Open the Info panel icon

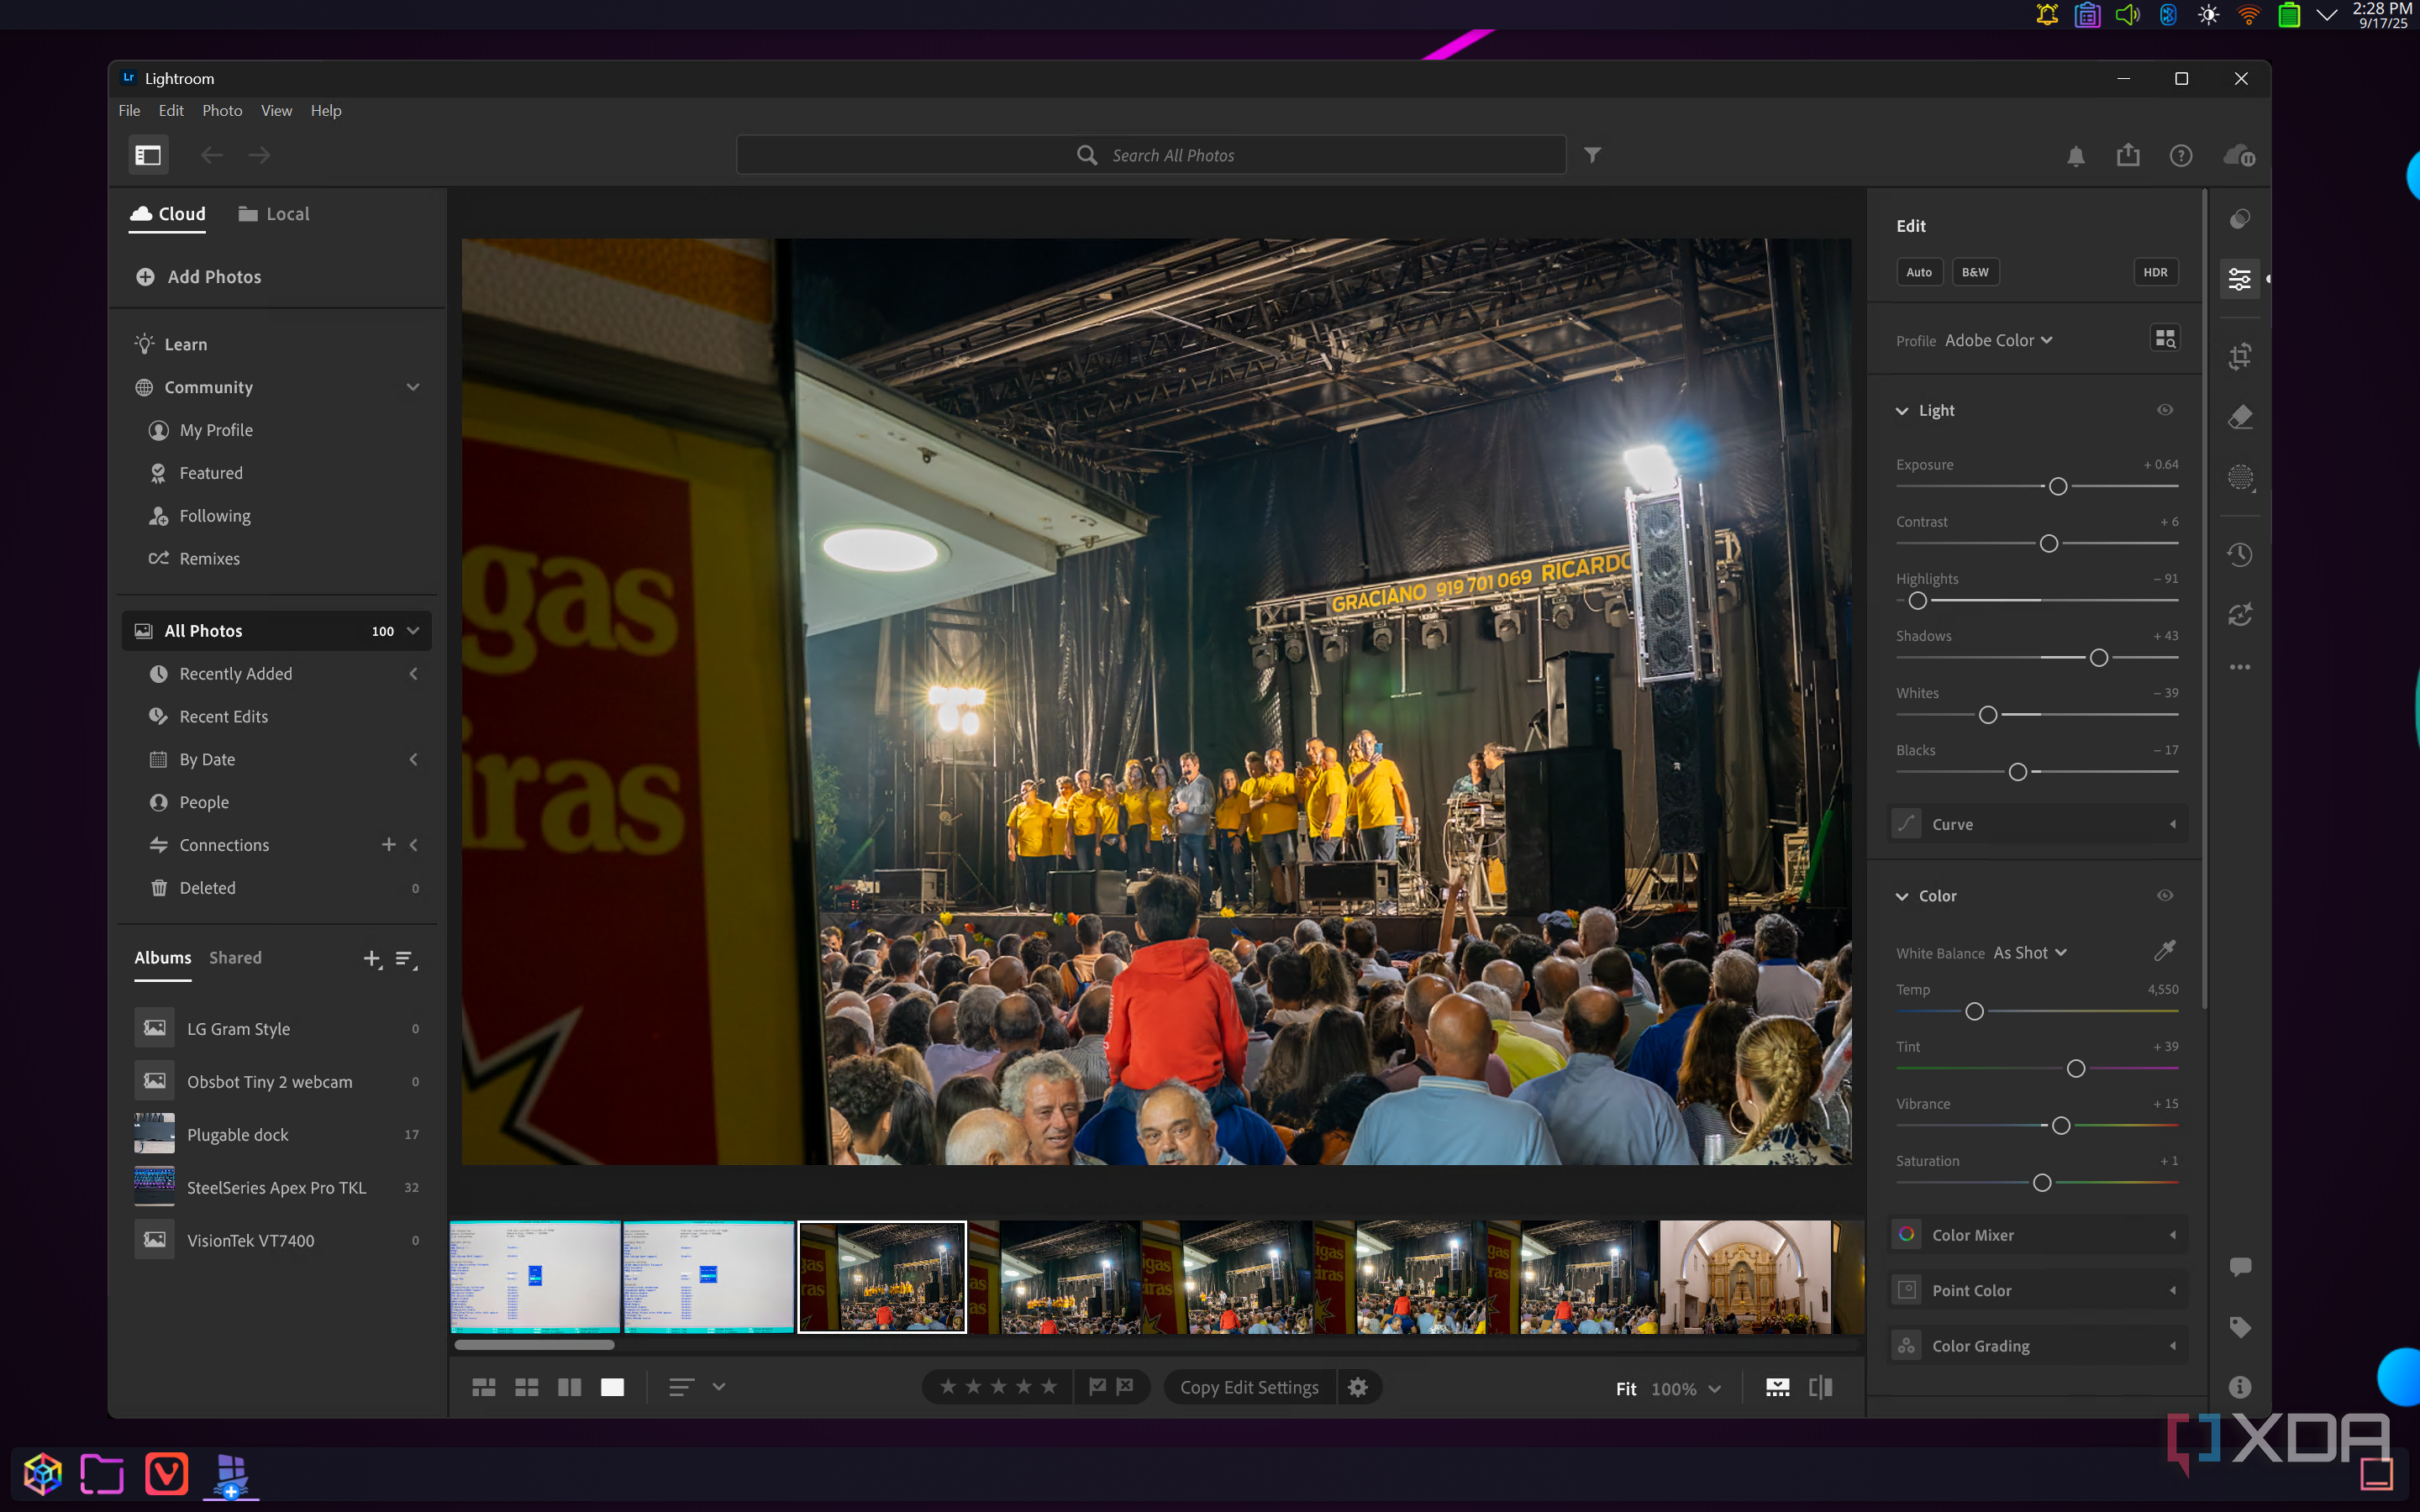point(2240,1387)
